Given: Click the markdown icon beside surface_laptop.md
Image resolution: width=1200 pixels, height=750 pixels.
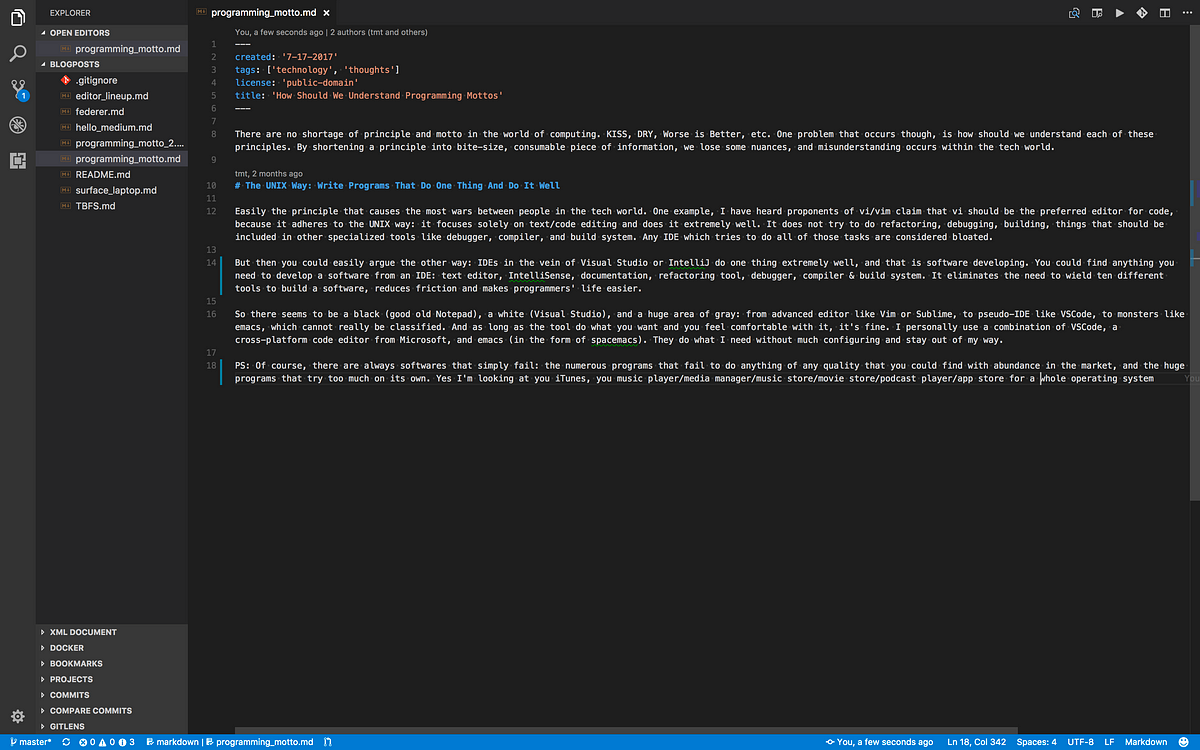Looking at the screenshot, I should pyautogui.click(x=65, y=190).
